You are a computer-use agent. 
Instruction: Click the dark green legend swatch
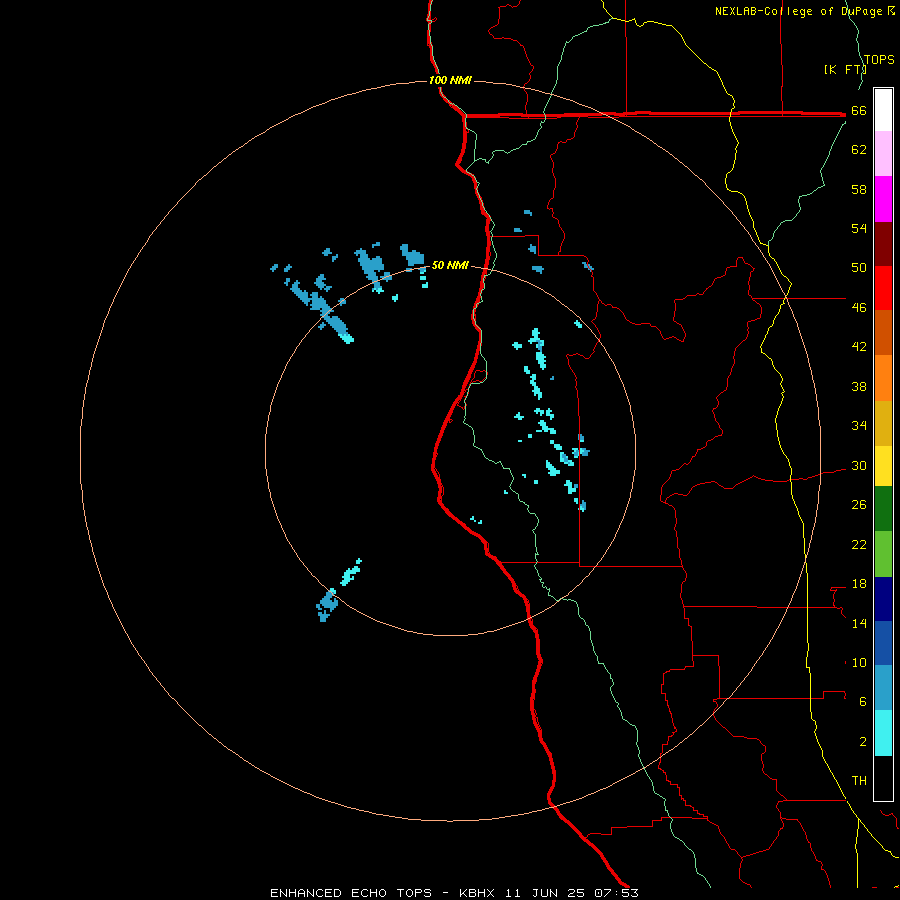pos(883,509)
